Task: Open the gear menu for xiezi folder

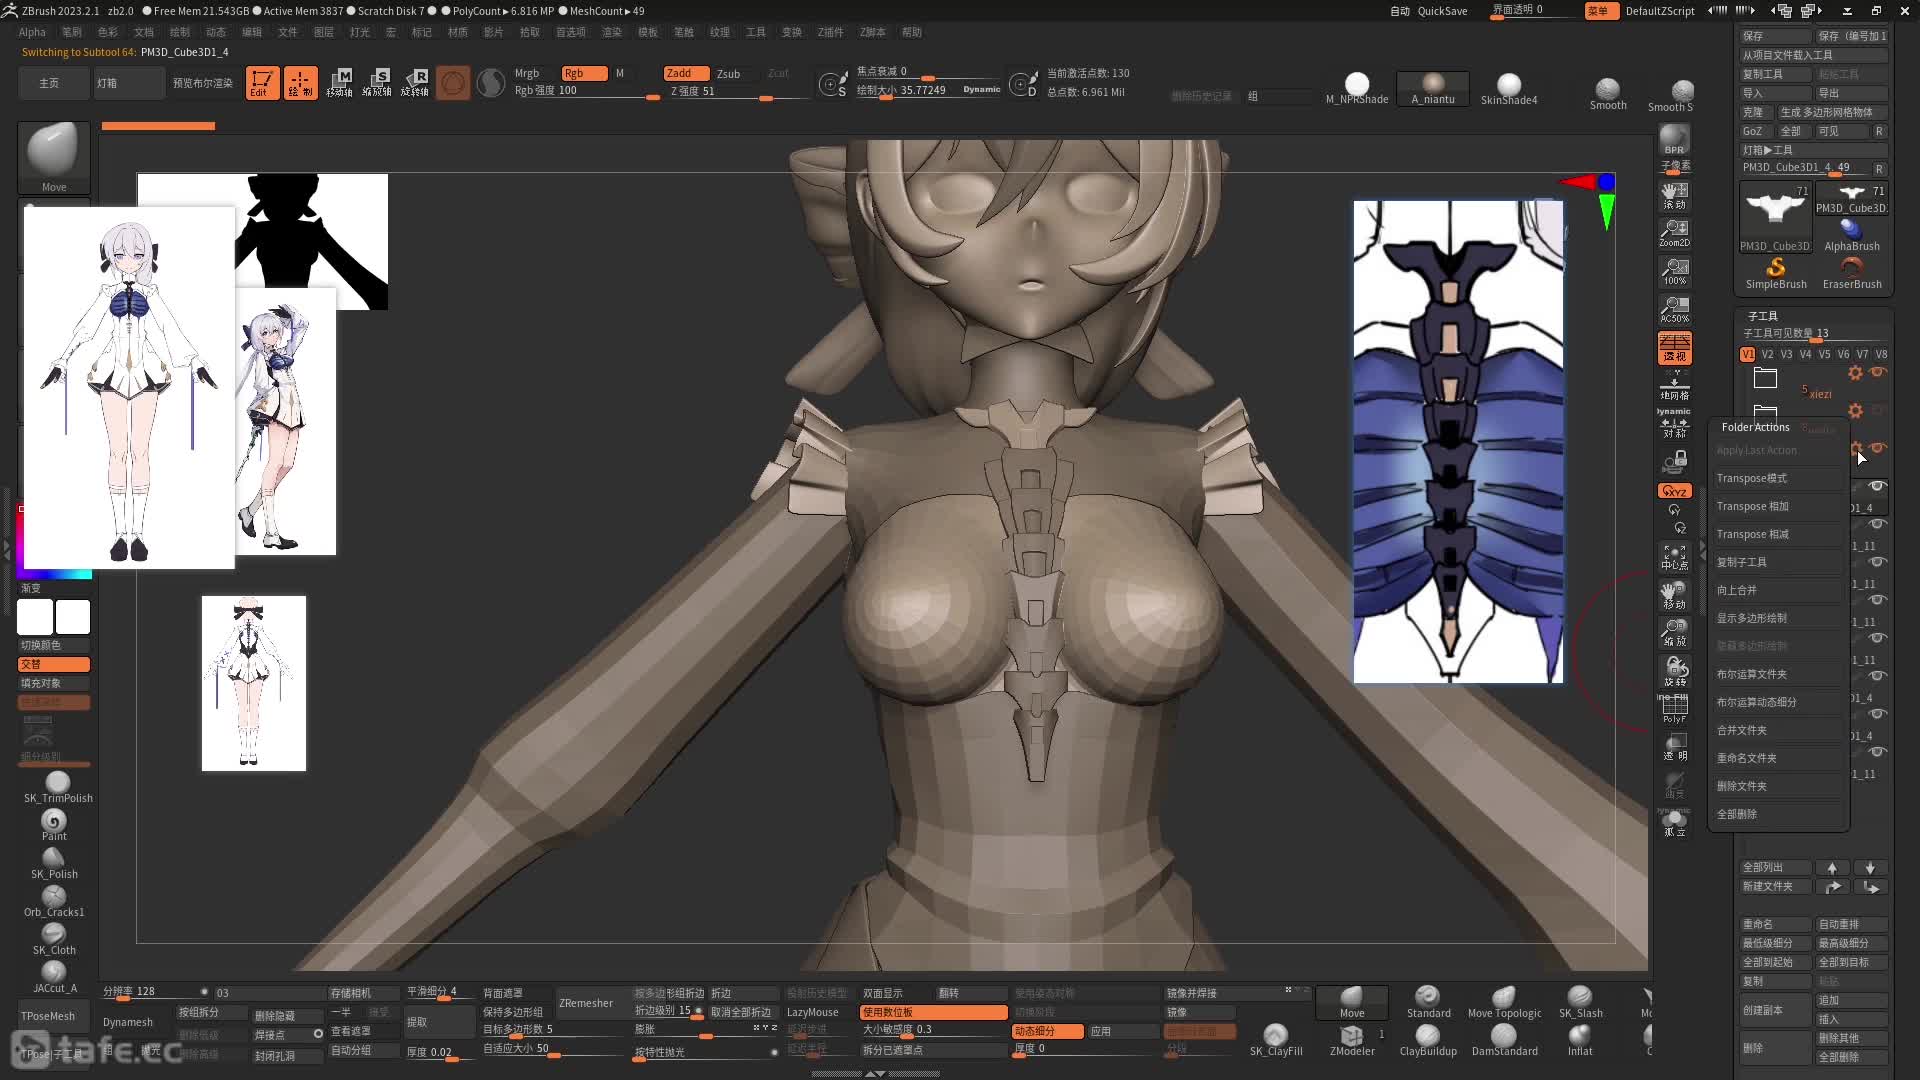Action: 1855,373
